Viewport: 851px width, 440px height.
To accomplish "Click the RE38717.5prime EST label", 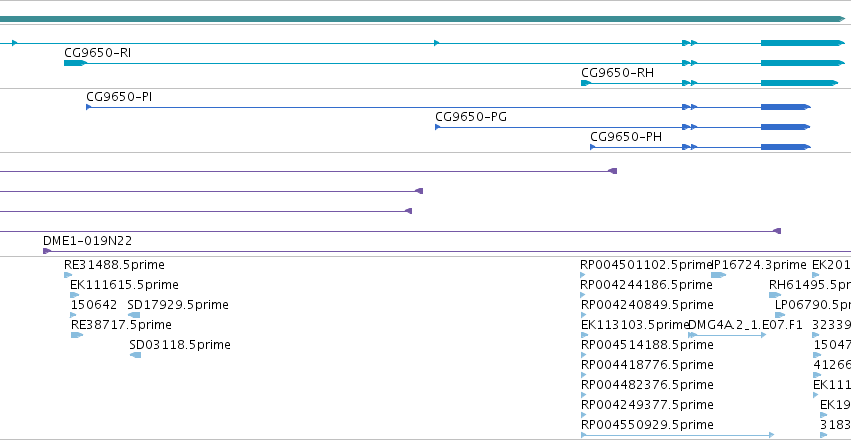I will (x=122, y=325).
